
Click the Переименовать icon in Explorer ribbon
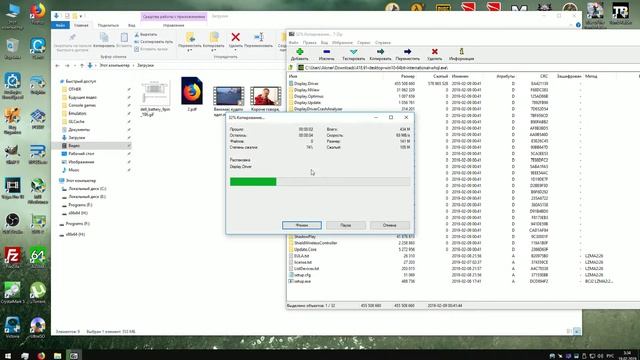(259, 37)
